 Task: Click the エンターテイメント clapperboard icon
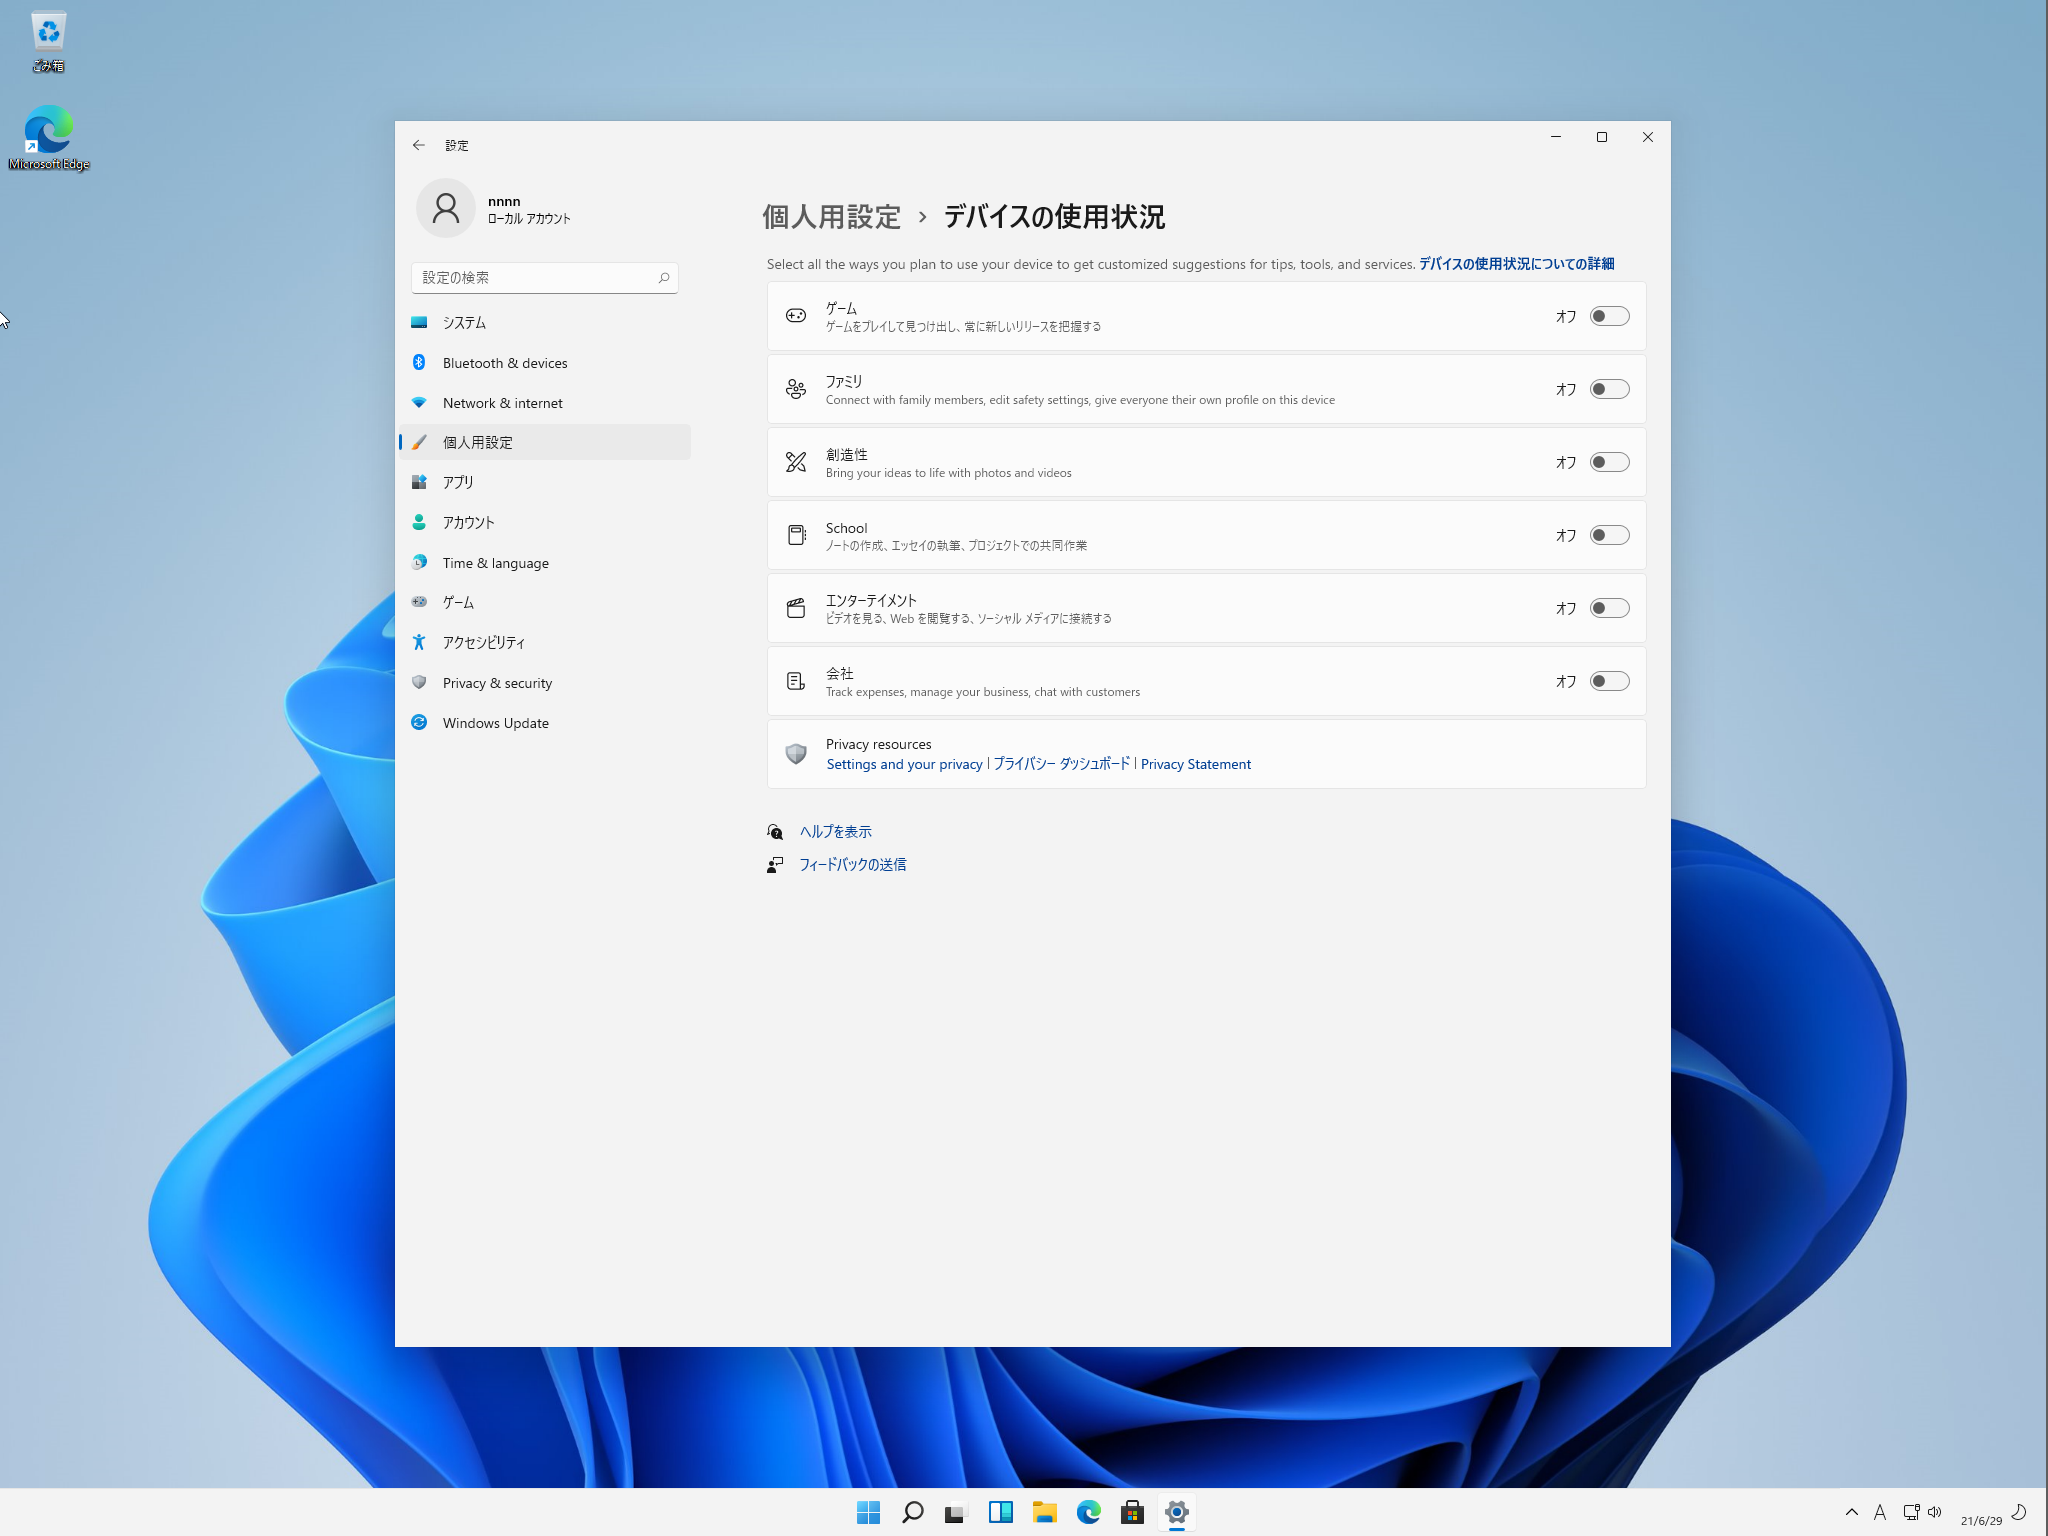pyautogui.click(x=796, y=608)
